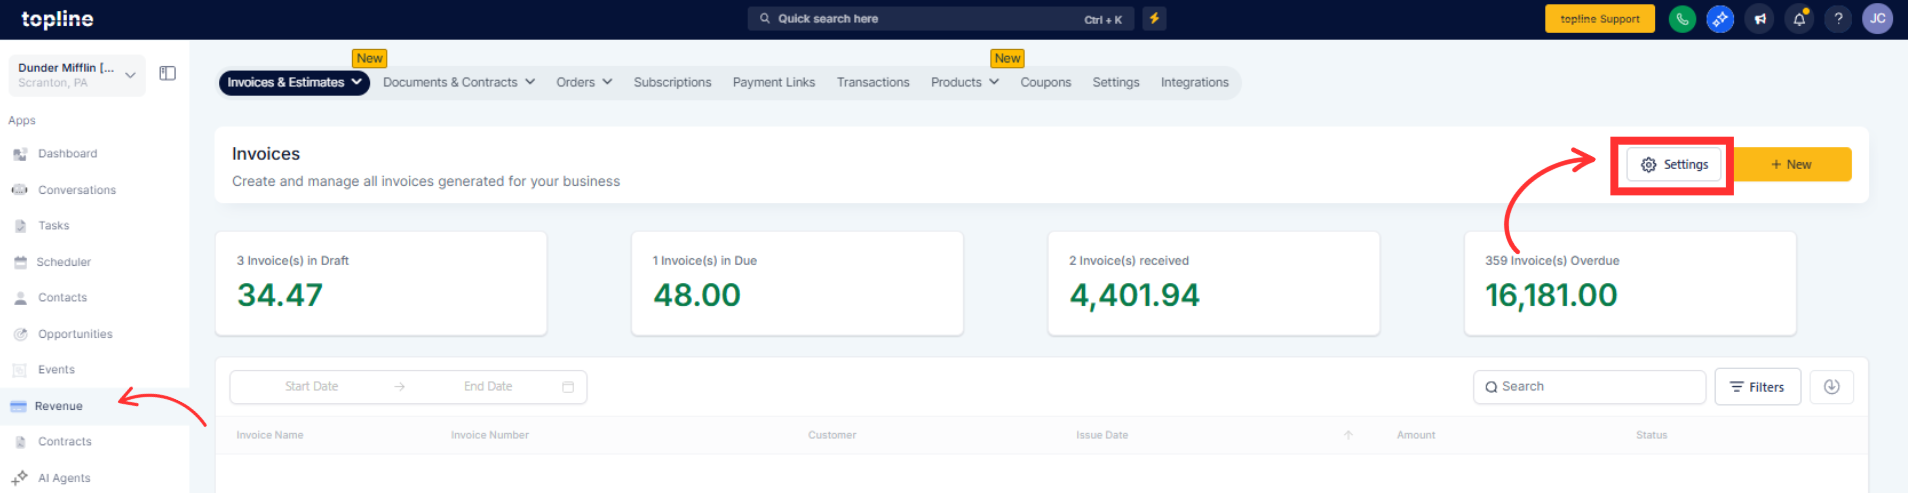Open Dashboard in sidebar
The image size is (1908, 493).
click(x=67, y=154)
